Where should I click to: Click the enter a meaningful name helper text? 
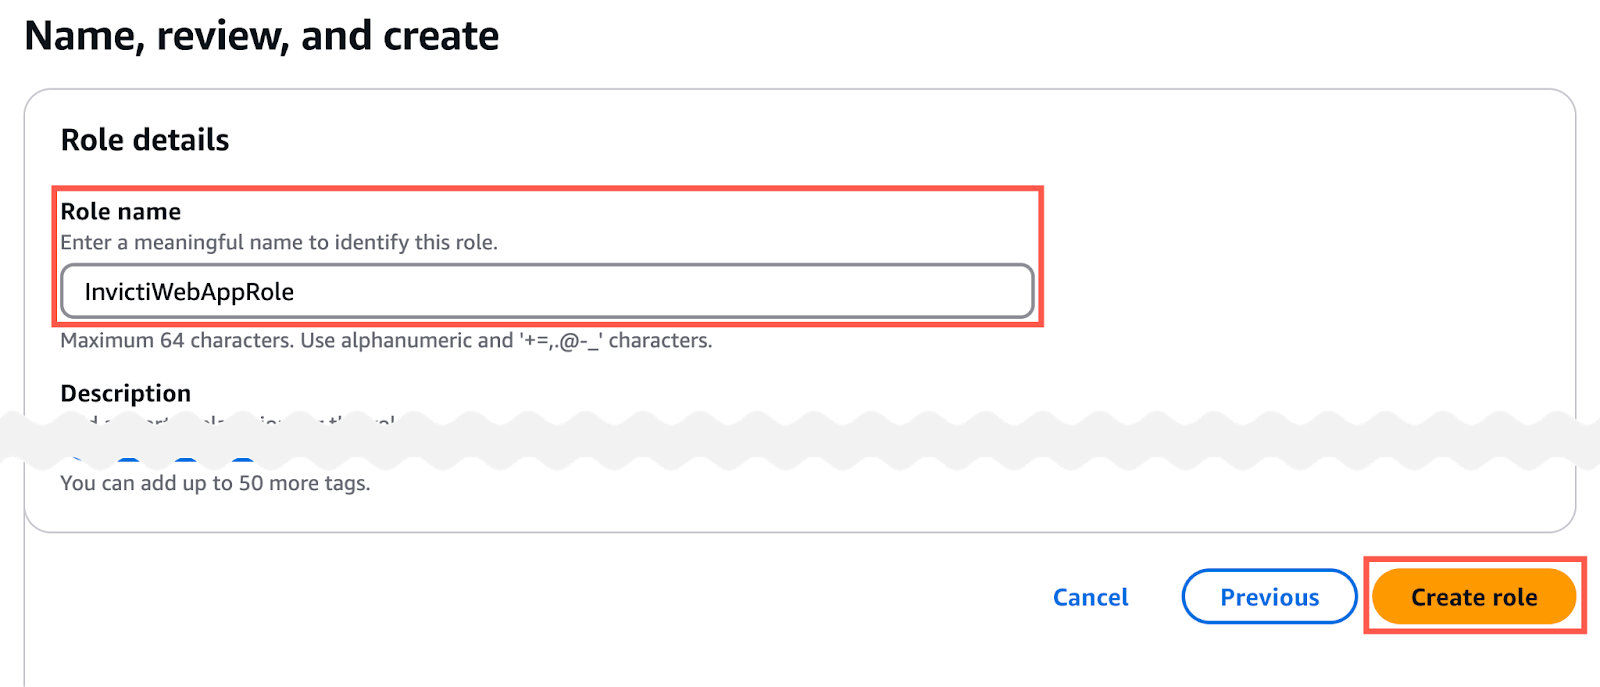280,242
